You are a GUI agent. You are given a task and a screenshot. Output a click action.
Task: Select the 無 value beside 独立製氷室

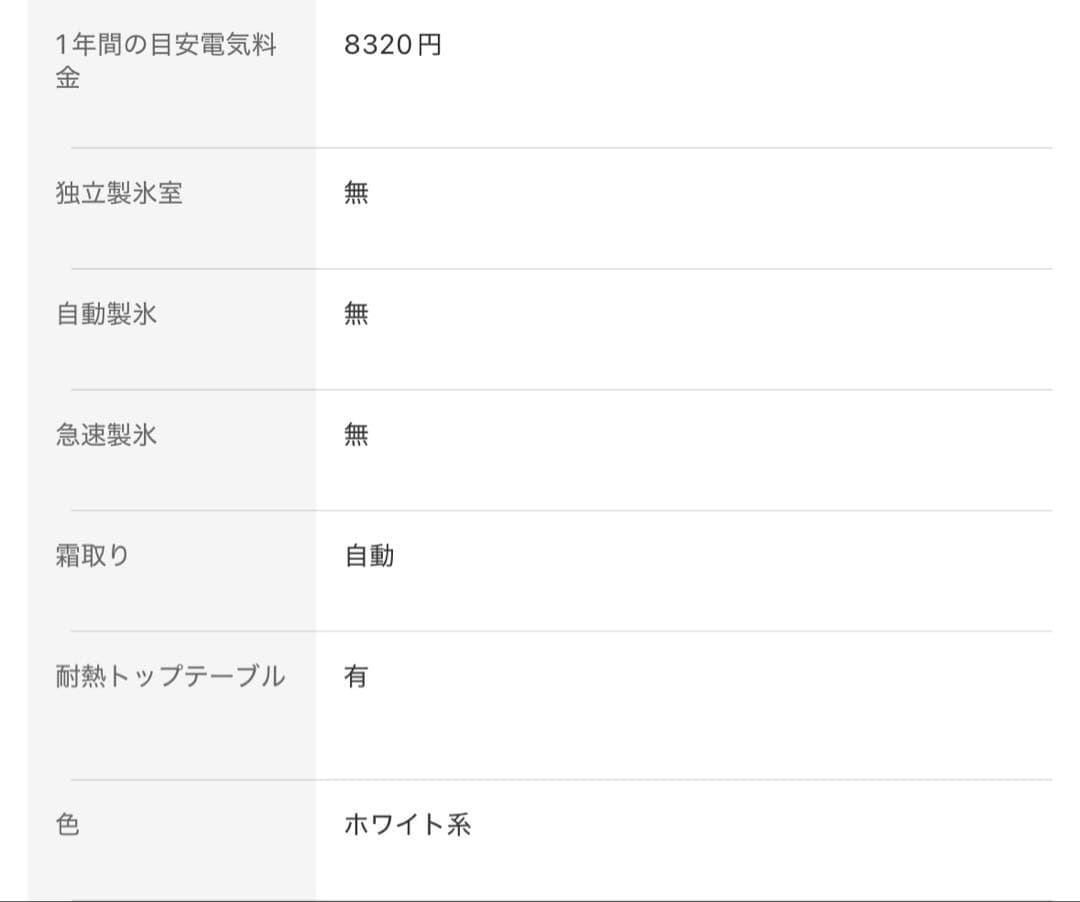[x=356, y=193]
